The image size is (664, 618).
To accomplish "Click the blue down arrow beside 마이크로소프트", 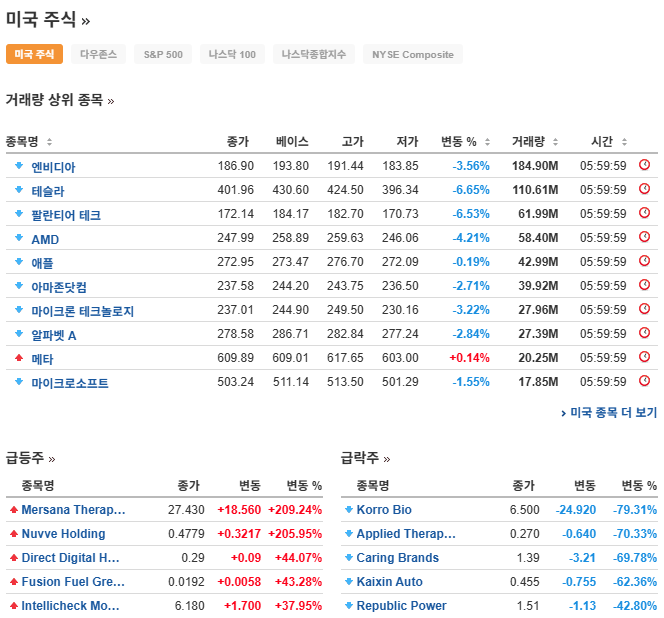I will click(19, 382).
